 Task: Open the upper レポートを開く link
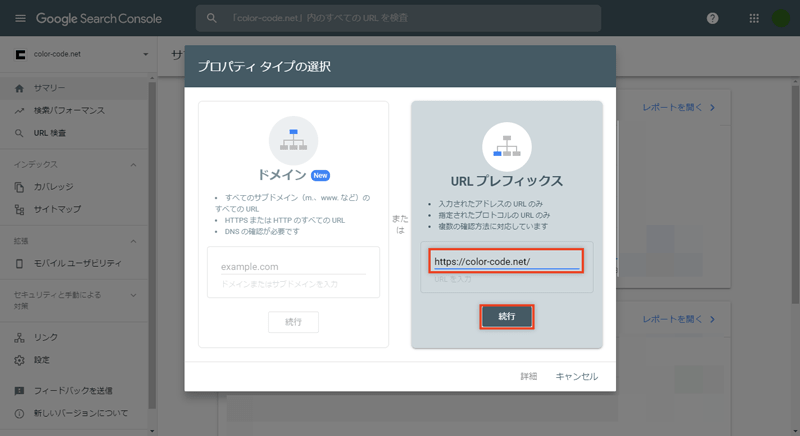pyautogui.click(x=679, y=108)
